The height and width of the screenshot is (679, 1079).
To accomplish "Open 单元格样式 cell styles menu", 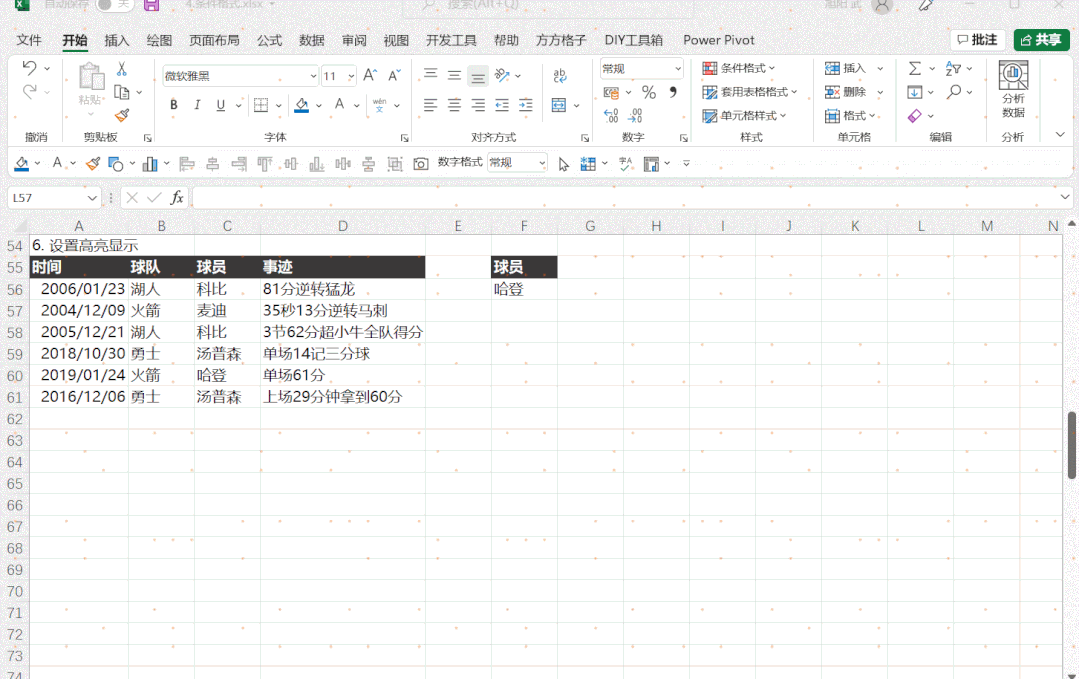I will click(x=744, y=116).
